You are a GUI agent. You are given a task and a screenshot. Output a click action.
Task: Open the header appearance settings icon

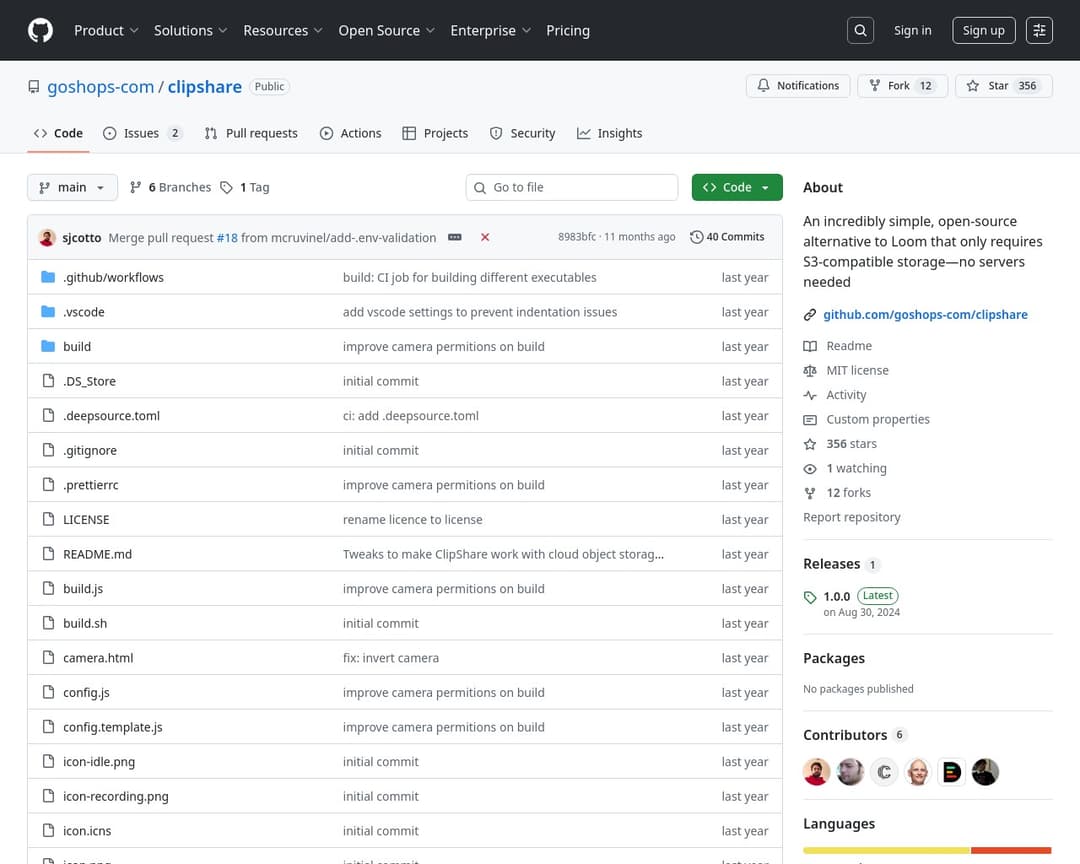(1039, 30)
